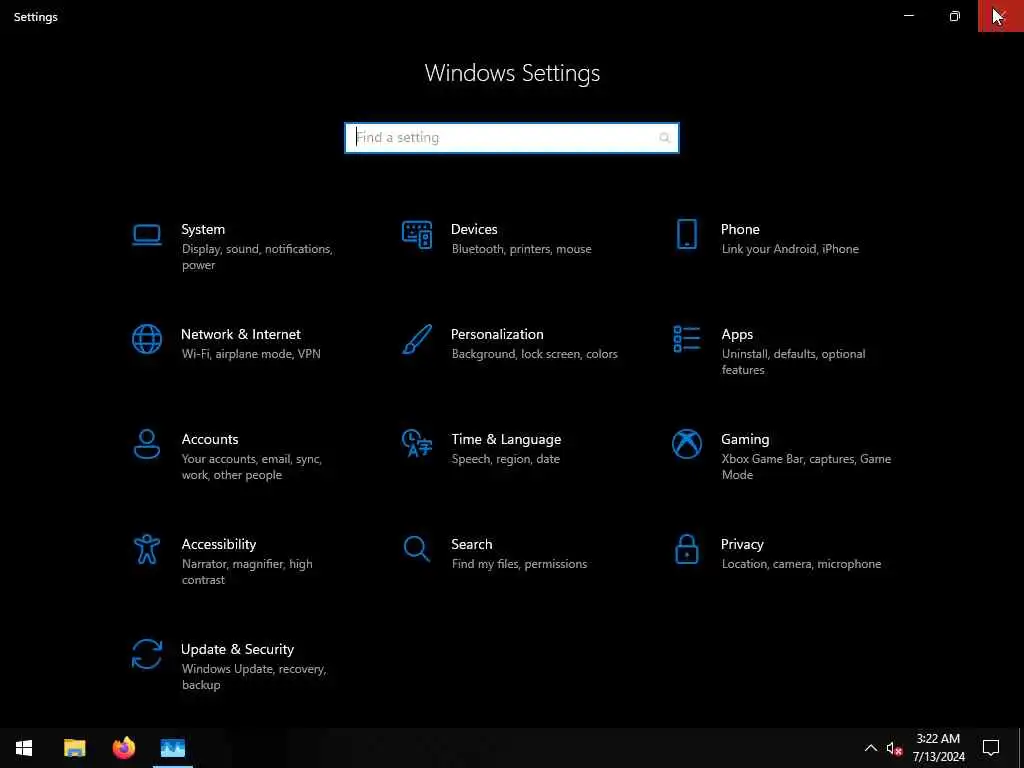The width and height of the screenshot is (1024, 768).
Task: Click into the Find a setting field
Action: pos(511,138)
